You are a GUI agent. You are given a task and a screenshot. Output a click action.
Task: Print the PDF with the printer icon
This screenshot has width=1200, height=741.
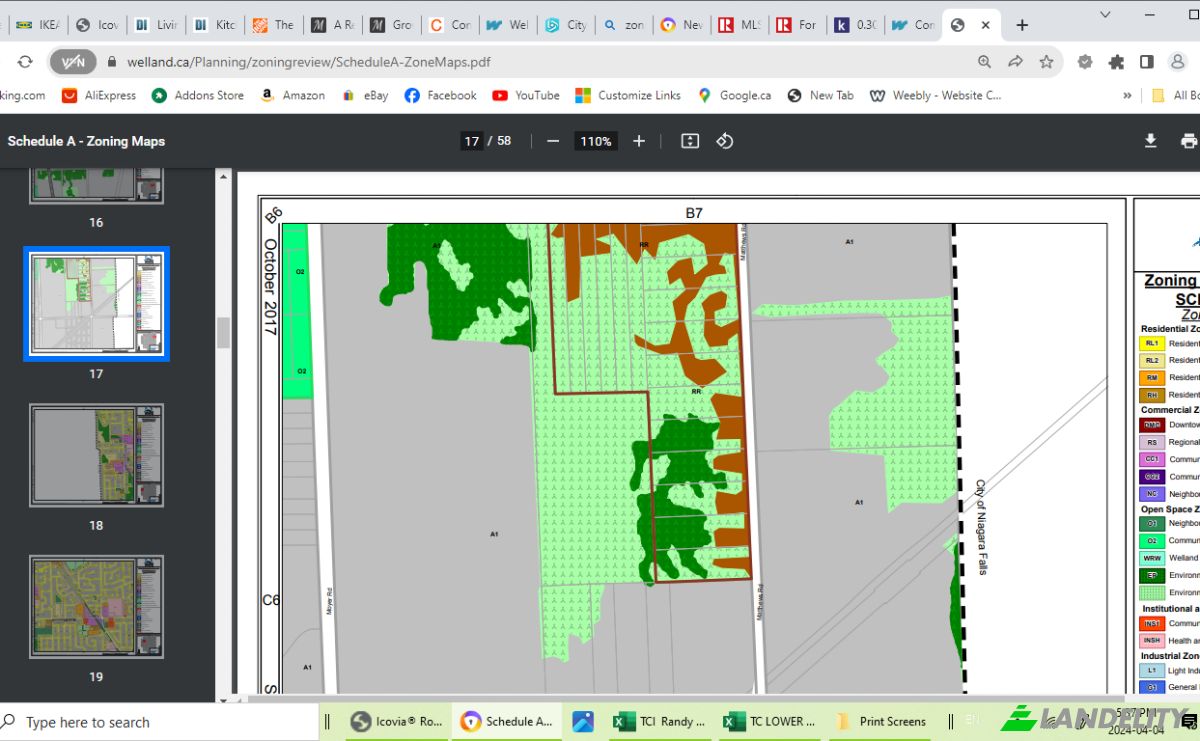(x=1189, y=141)
